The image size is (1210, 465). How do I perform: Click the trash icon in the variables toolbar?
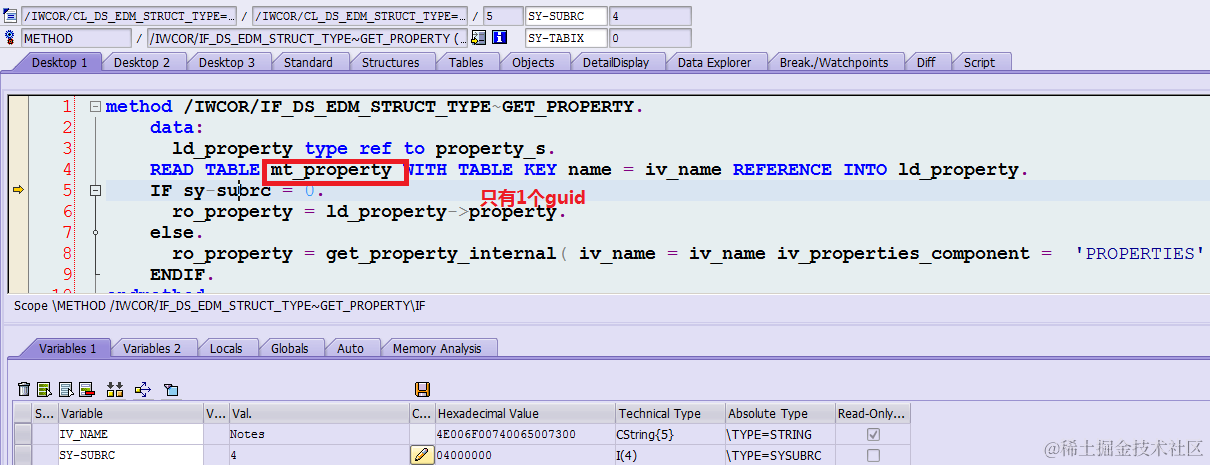(24, 389)
